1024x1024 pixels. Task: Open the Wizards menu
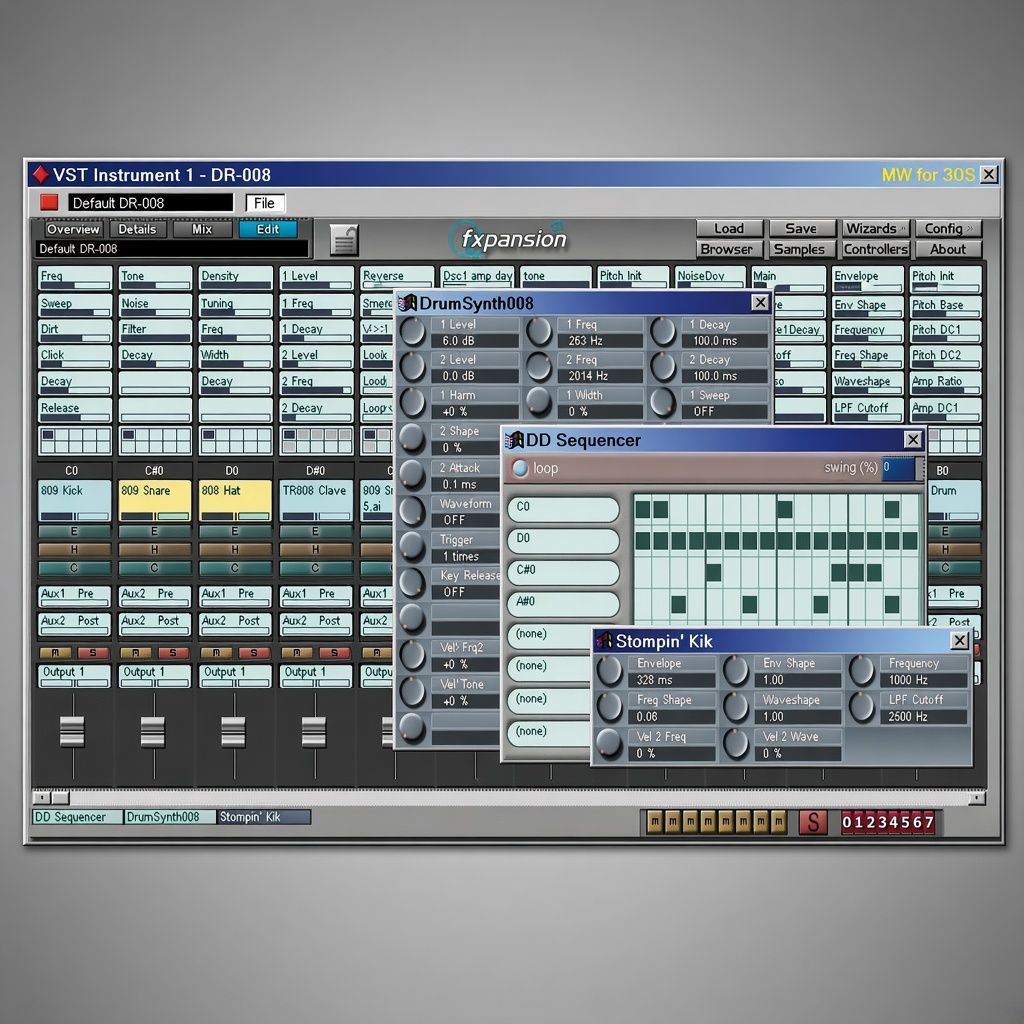point(875,229)
